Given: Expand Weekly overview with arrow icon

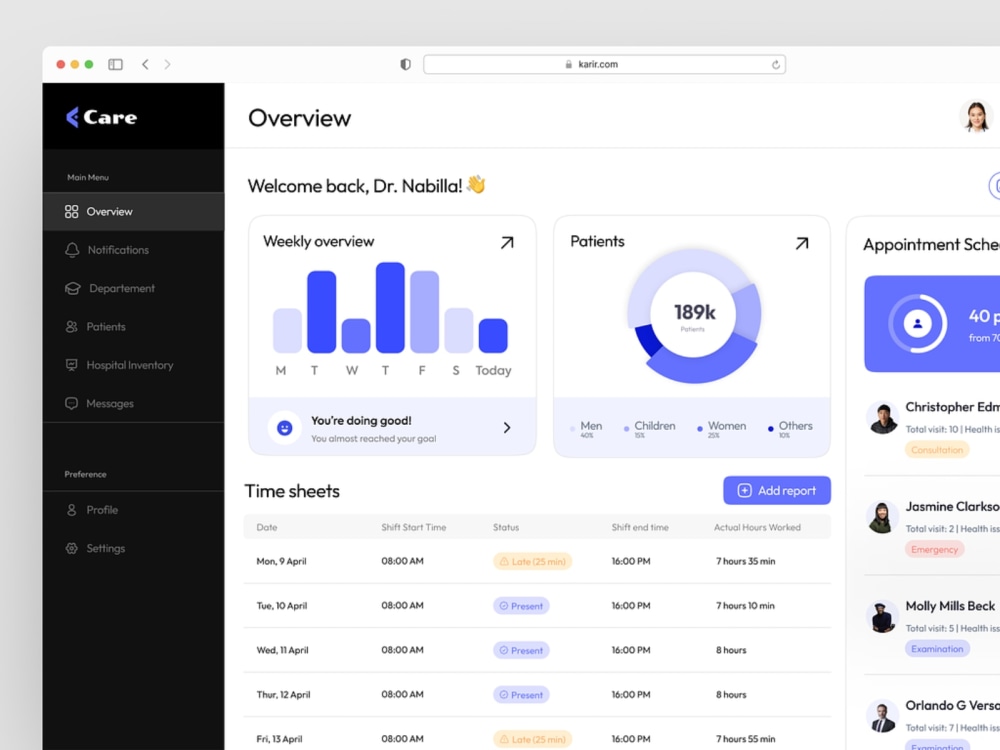Looking at the screenshot, I should 507,242.
